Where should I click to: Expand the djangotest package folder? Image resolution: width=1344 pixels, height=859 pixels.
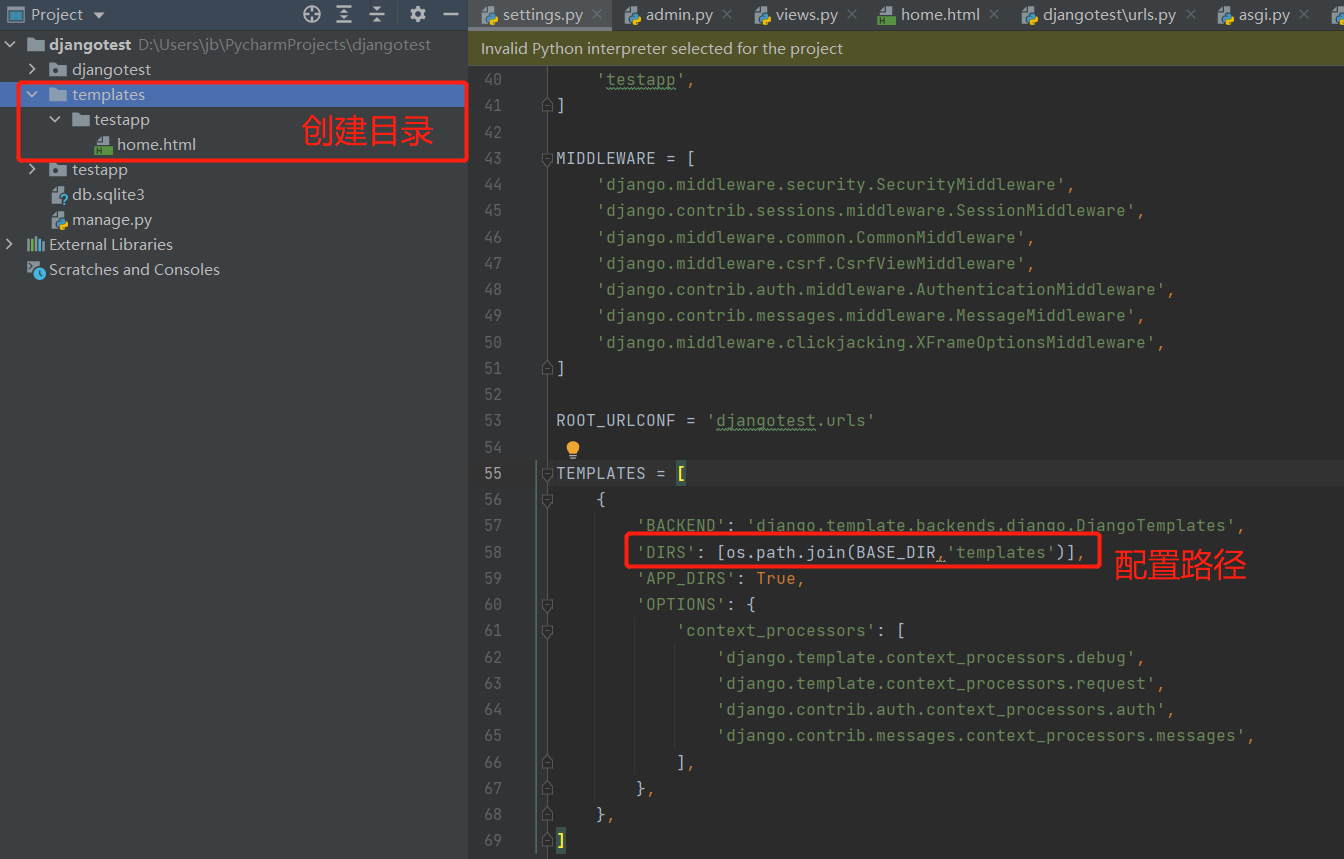point(32,69)
